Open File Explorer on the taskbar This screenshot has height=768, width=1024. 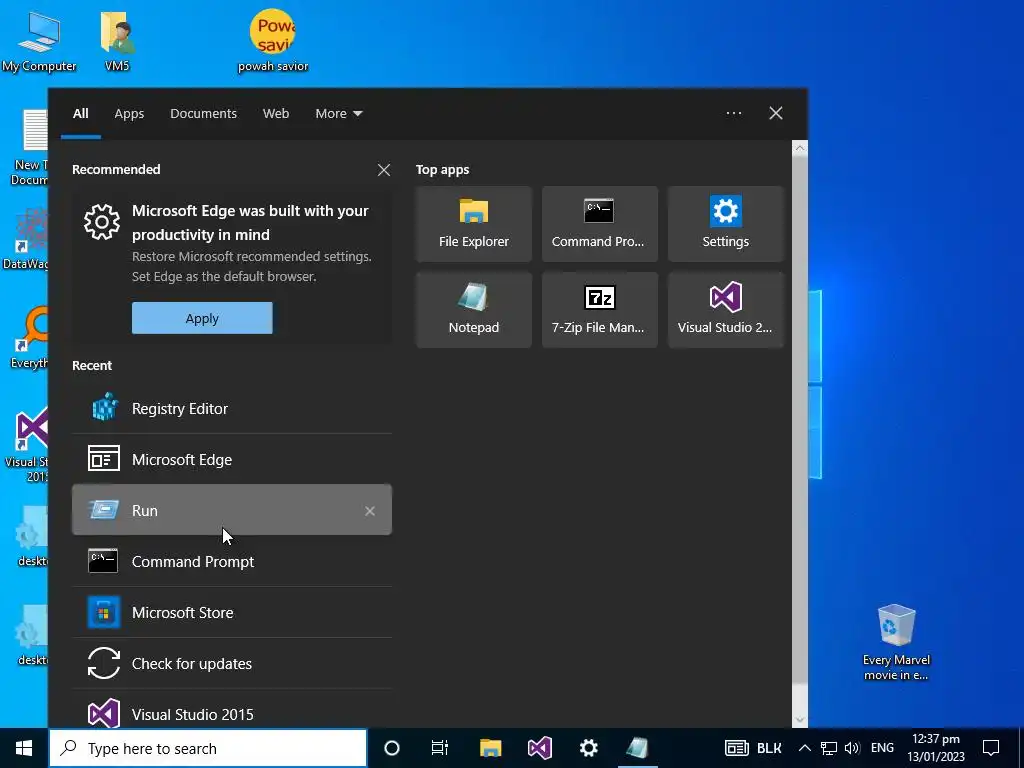tap(490, 748)
